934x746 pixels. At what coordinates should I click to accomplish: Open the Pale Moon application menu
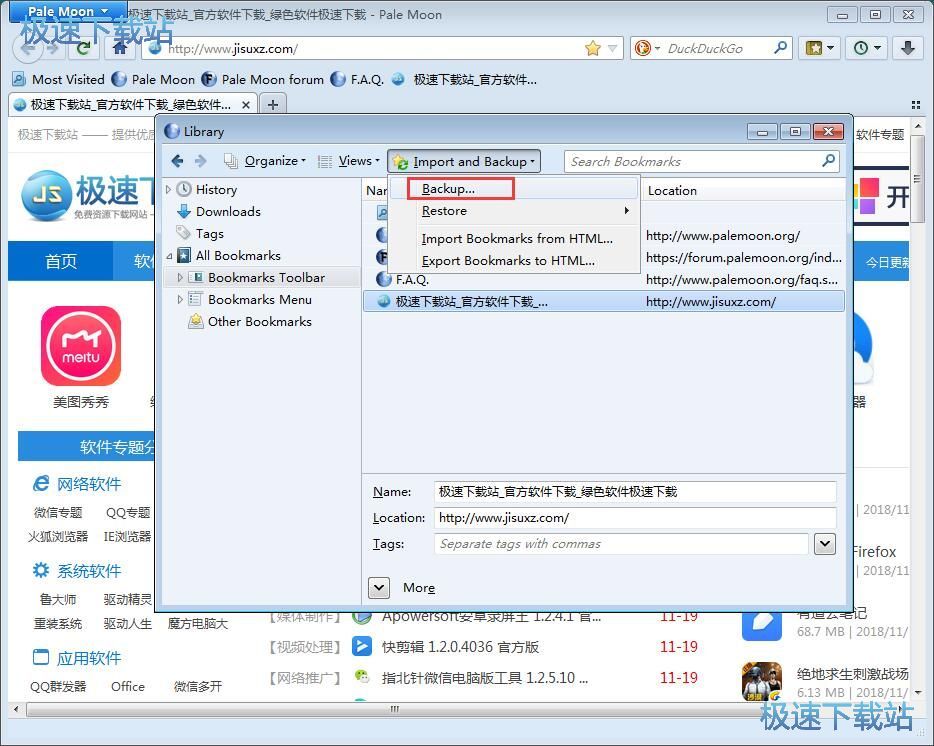[x=68, y=11]
